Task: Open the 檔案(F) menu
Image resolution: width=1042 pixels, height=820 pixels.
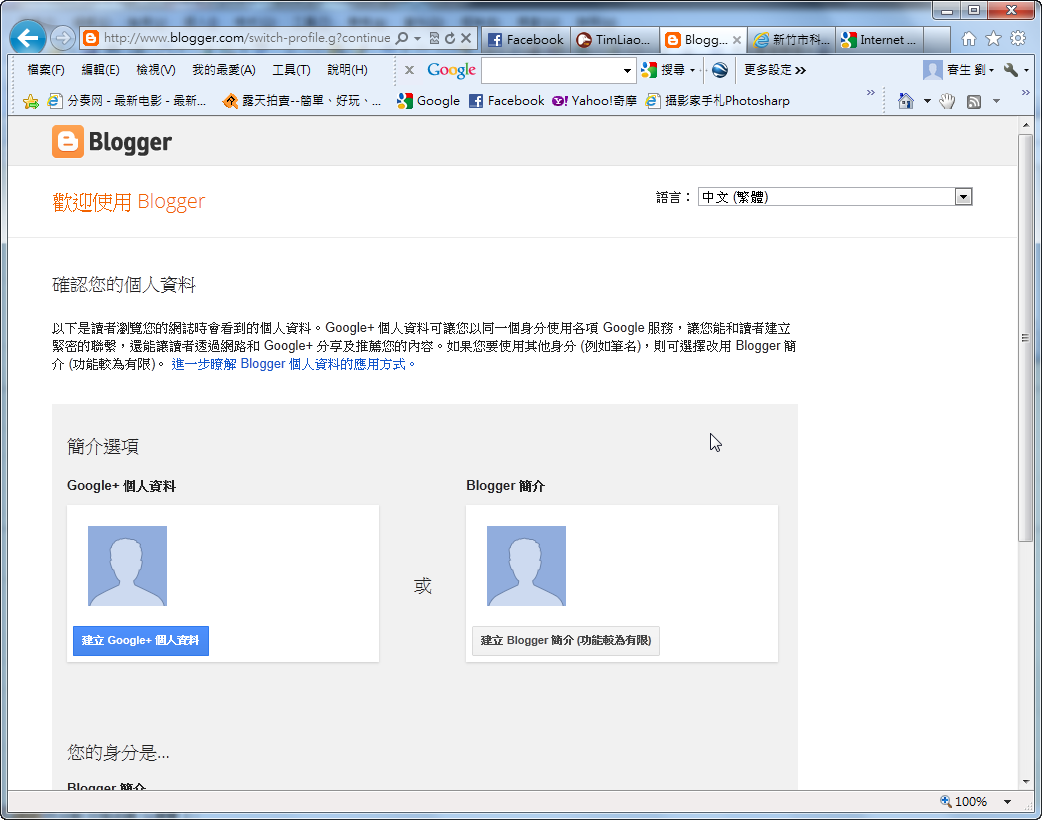Action: pyautogui.click(x=46, y=70)
